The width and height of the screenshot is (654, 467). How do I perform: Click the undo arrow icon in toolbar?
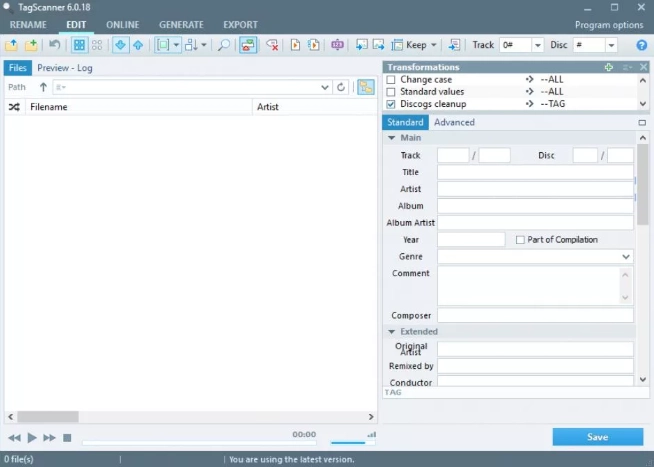coord(54,45)
